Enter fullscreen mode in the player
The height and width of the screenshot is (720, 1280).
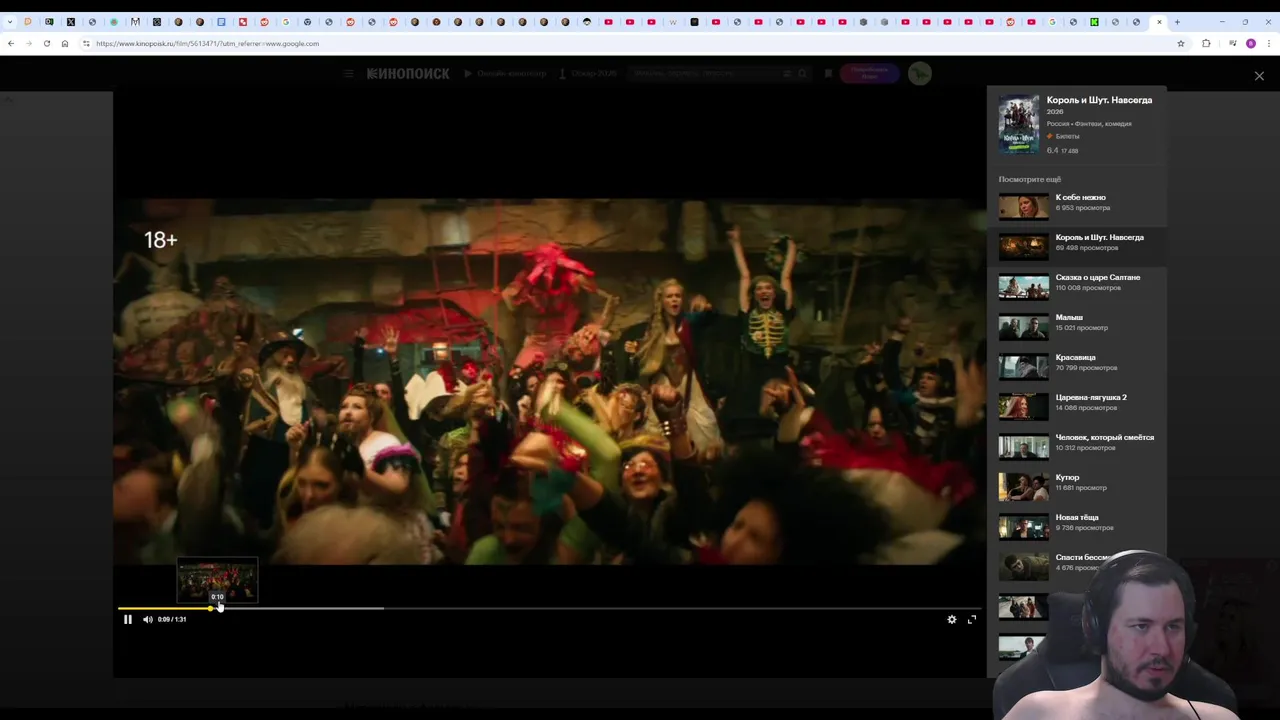[972, 619]
